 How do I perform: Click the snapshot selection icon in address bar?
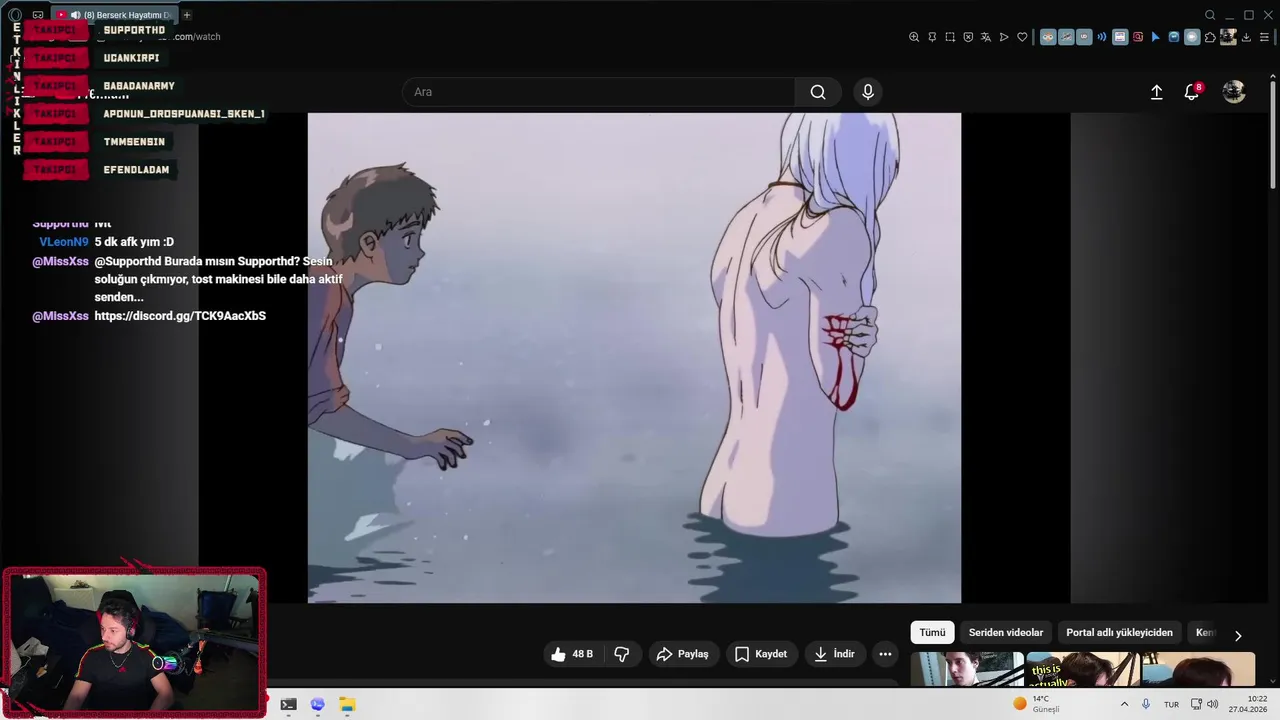click(950, 37)
